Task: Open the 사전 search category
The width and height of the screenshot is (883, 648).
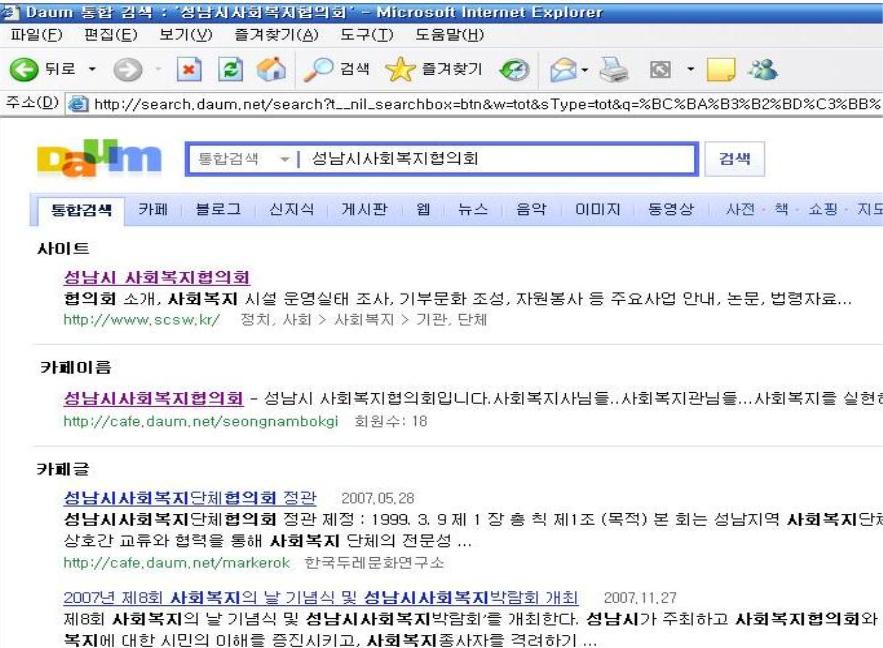Action: coord(740,209)
